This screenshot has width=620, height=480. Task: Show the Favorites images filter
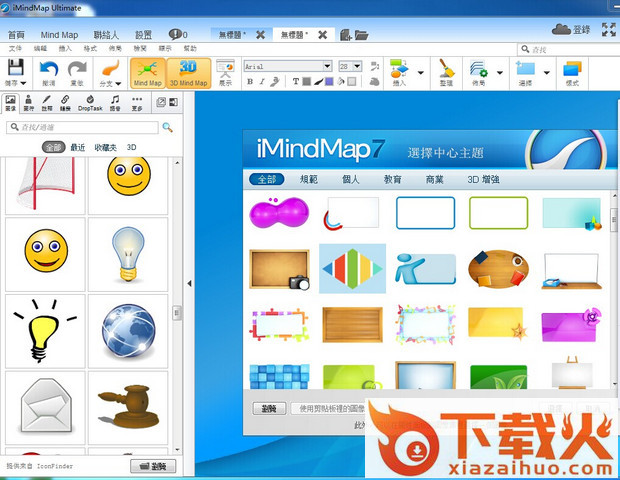(x=106, y=147)
